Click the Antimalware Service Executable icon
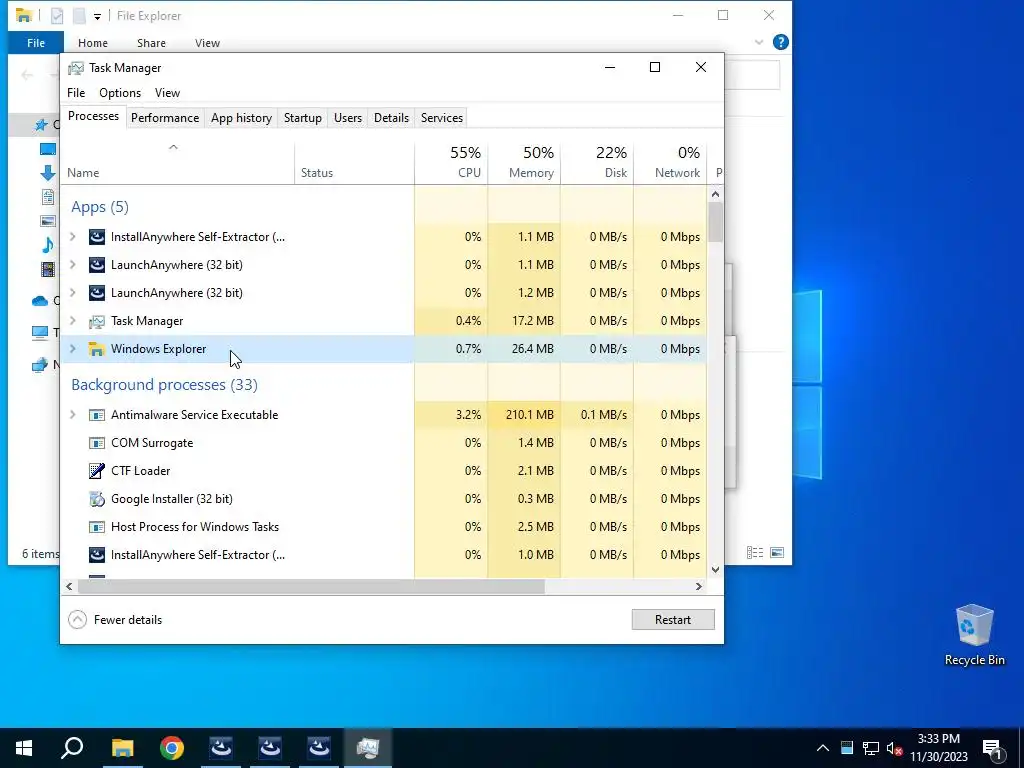The width and height of the screenshot is (1024, 768). point(97,415)
